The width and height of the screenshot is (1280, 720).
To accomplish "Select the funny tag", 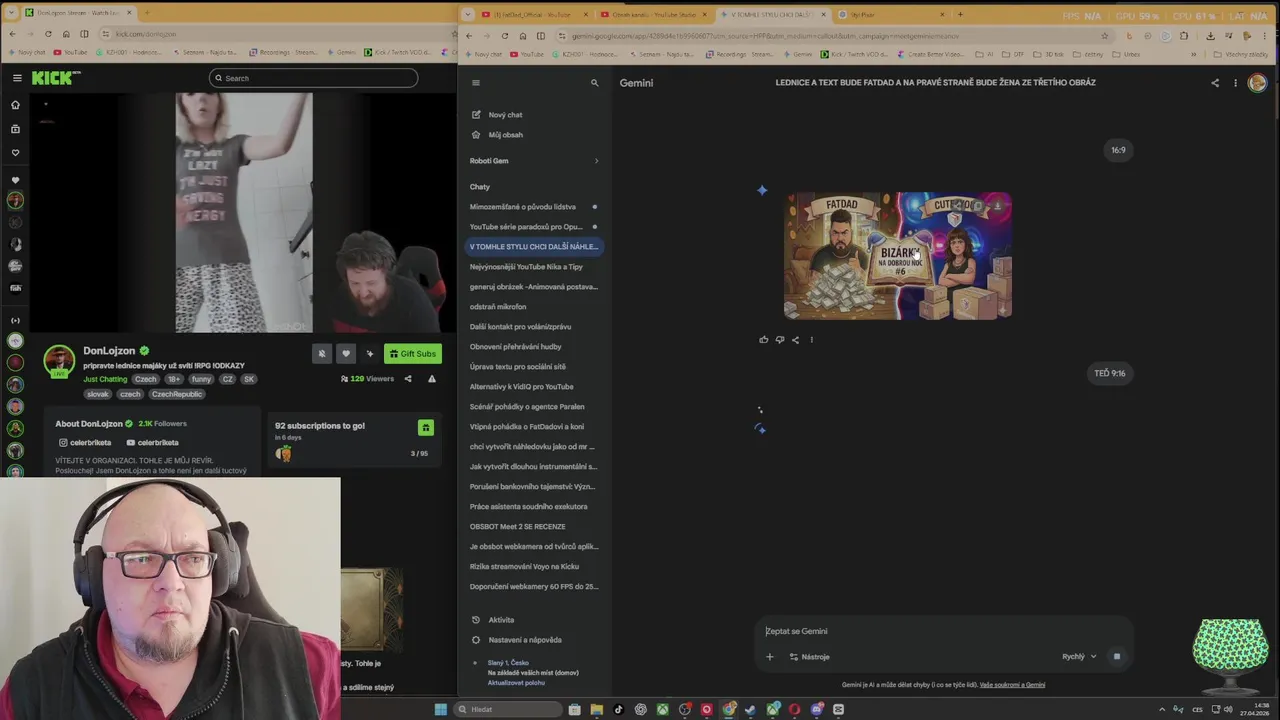I will (202, 379).
